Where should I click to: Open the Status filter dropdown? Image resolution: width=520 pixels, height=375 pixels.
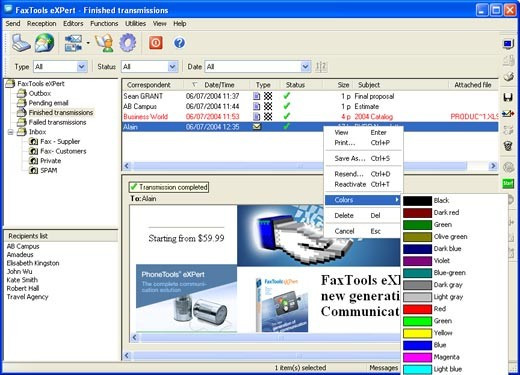[x=172, y=67]
